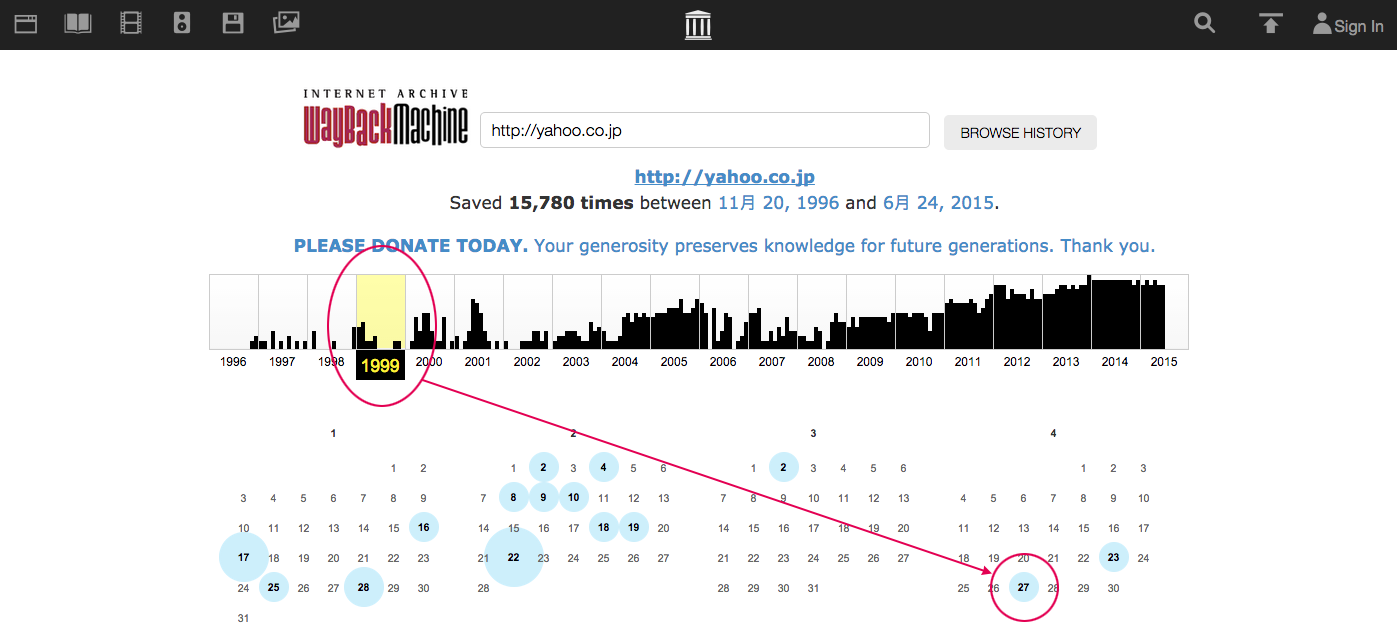This screenshot has width=1397, height=634.
Task: Focus the URL field with yahoo.co.jp
Action: 705,131
